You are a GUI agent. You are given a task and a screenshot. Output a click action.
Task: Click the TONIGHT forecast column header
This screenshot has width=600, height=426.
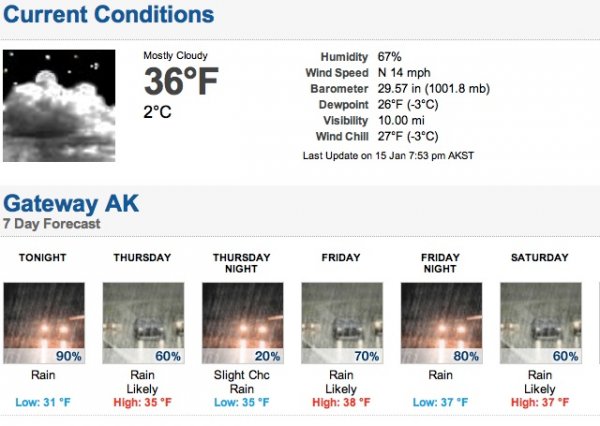(44, 258)
